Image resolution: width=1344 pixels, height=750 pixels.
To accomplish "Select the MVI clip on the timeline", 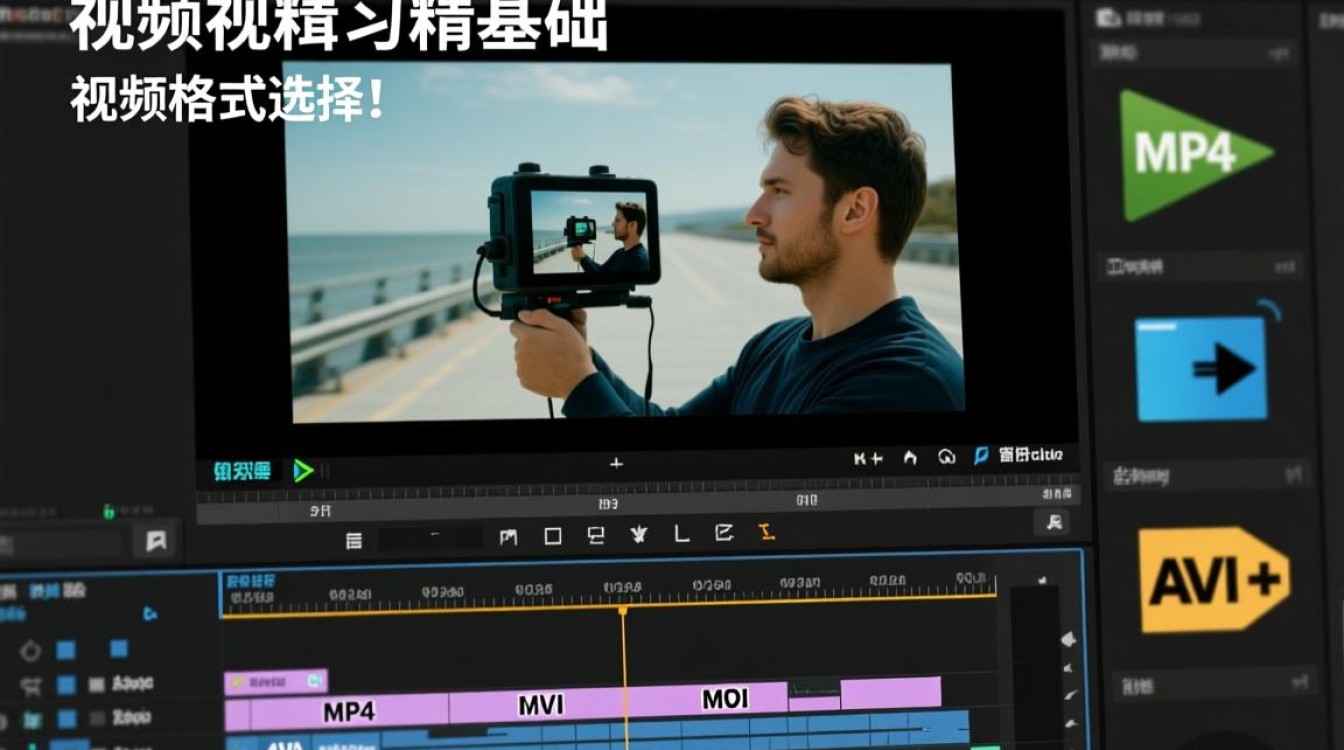I will coord(540,705).
